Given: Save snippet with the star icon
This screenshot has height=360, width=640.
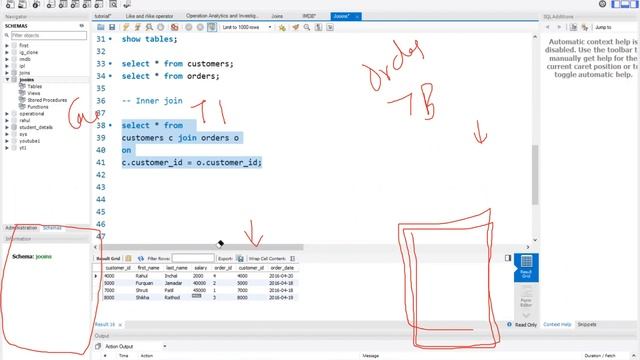Looking at the screenshot, I should click(282, 27).
